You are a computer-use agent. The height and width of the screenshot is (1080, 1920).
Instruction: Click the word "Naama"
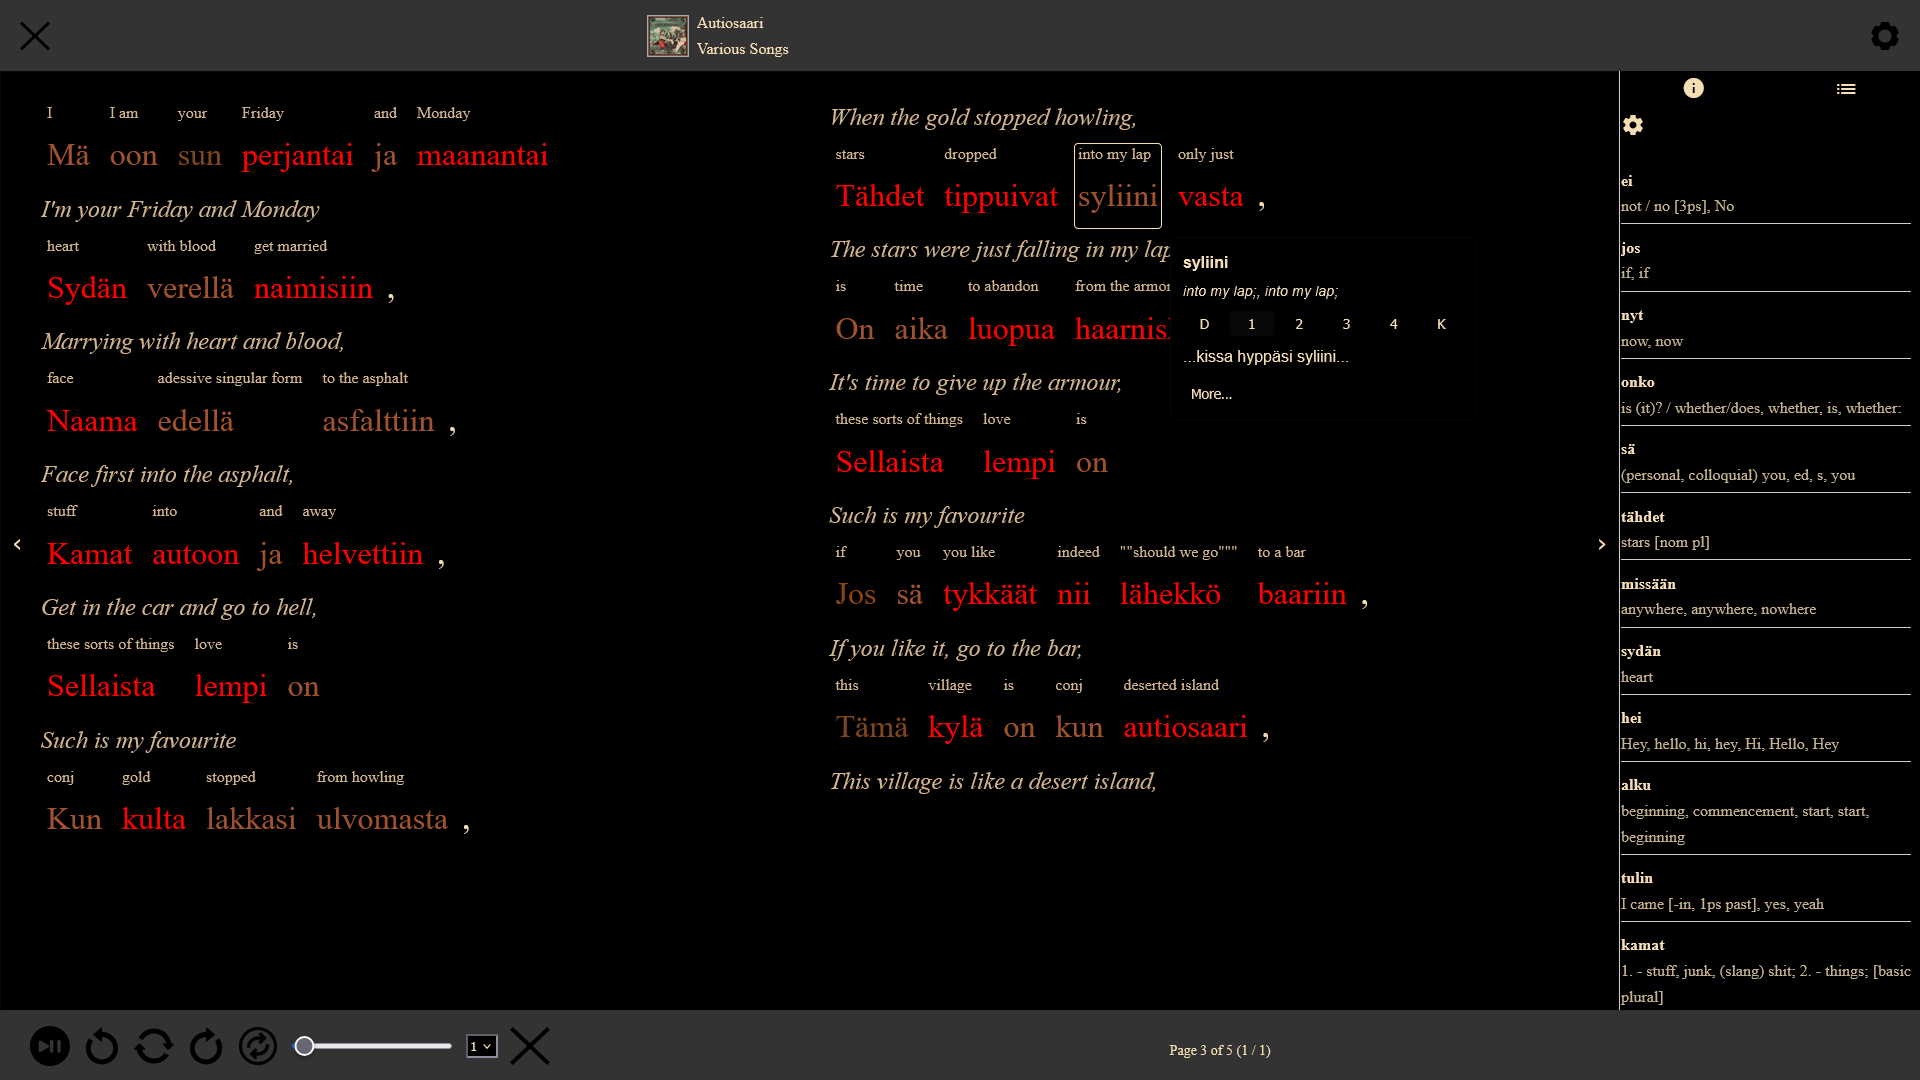coord(92,421)
